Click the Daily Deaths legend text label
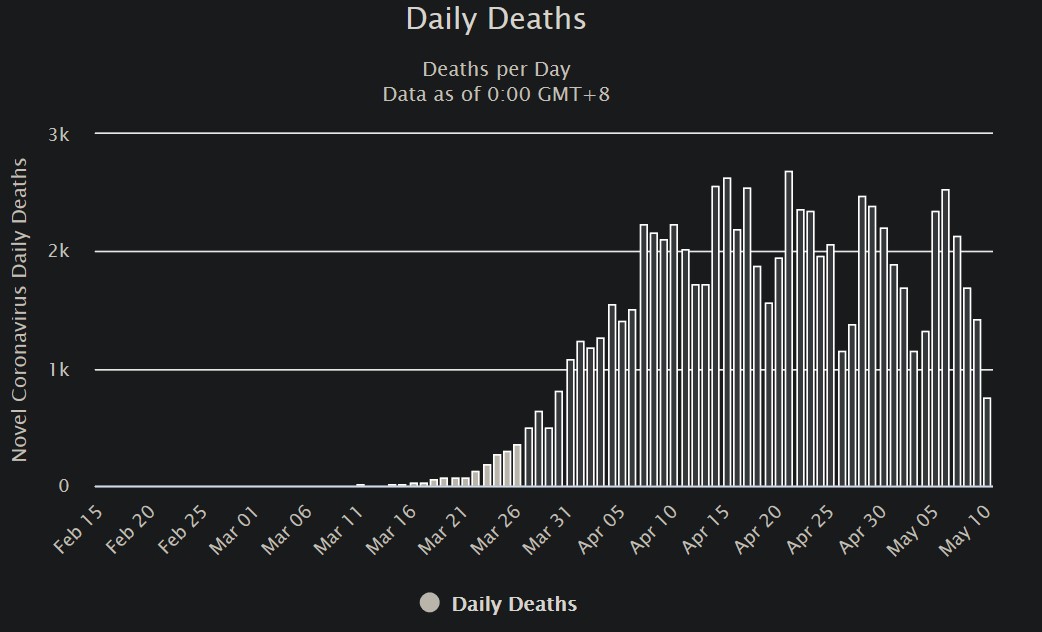Viewport: 1042px width, 632px height. coord(514,604)
